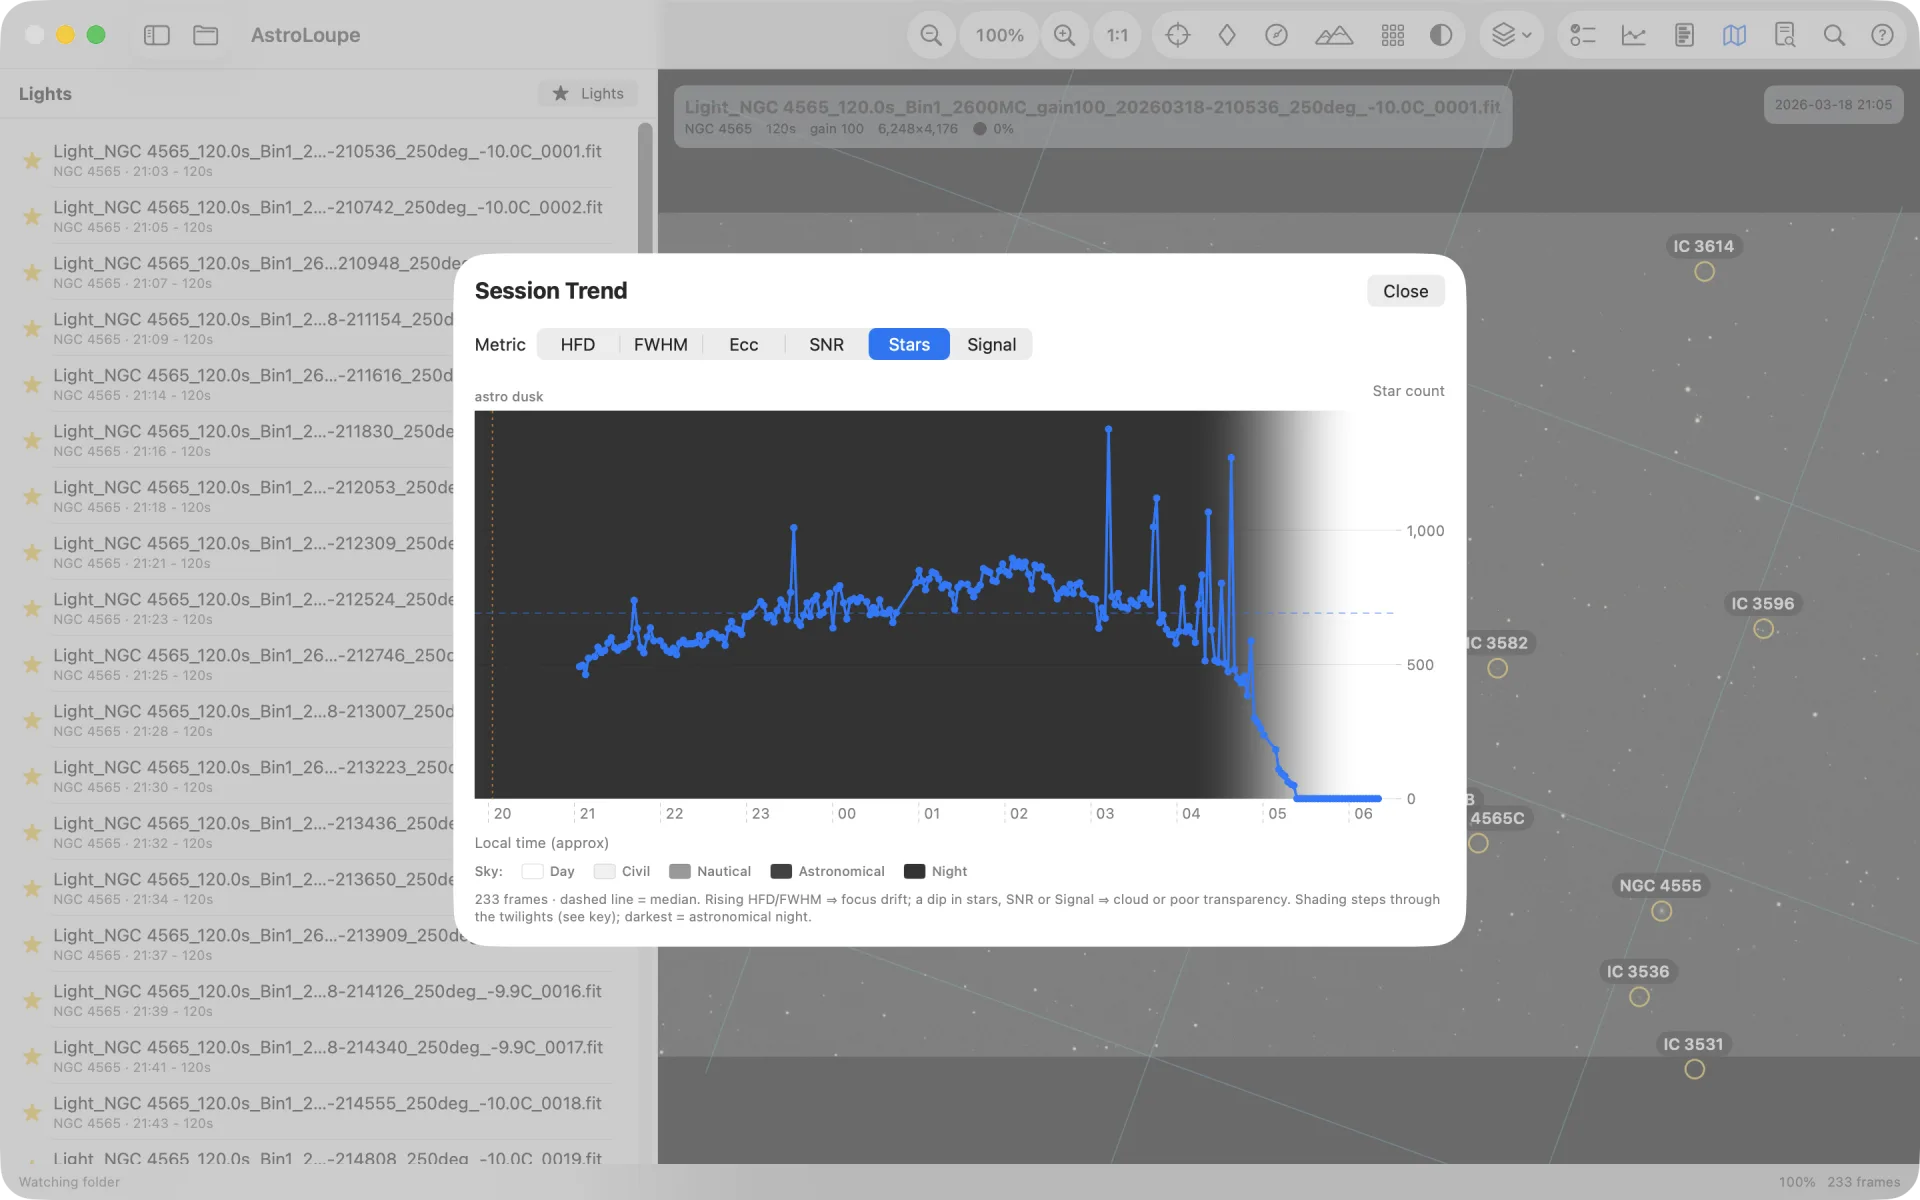This screenshot has width=1920, height=1200.
Task: Click the 233 frames status text
Action: (1863, 1182)
